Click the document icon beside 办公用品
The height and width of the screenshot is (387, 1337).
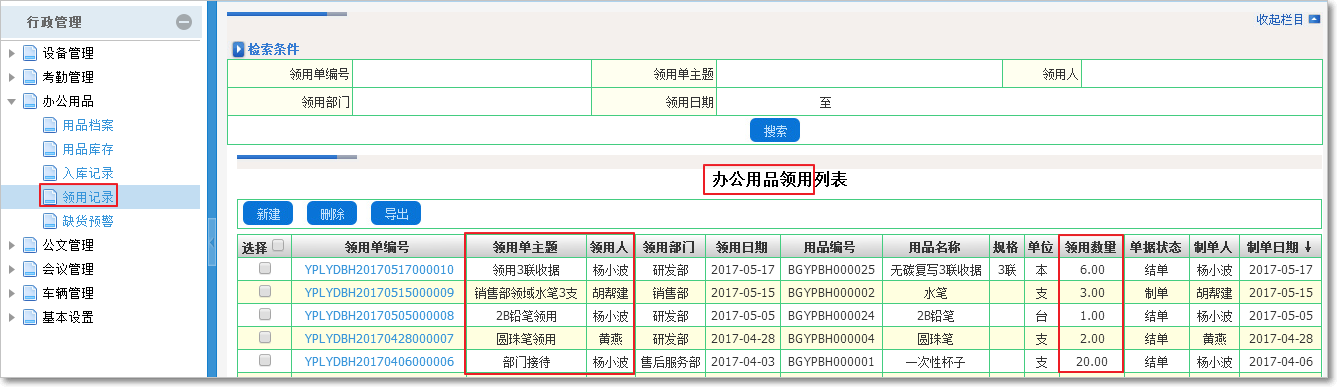tap(30, 101)
